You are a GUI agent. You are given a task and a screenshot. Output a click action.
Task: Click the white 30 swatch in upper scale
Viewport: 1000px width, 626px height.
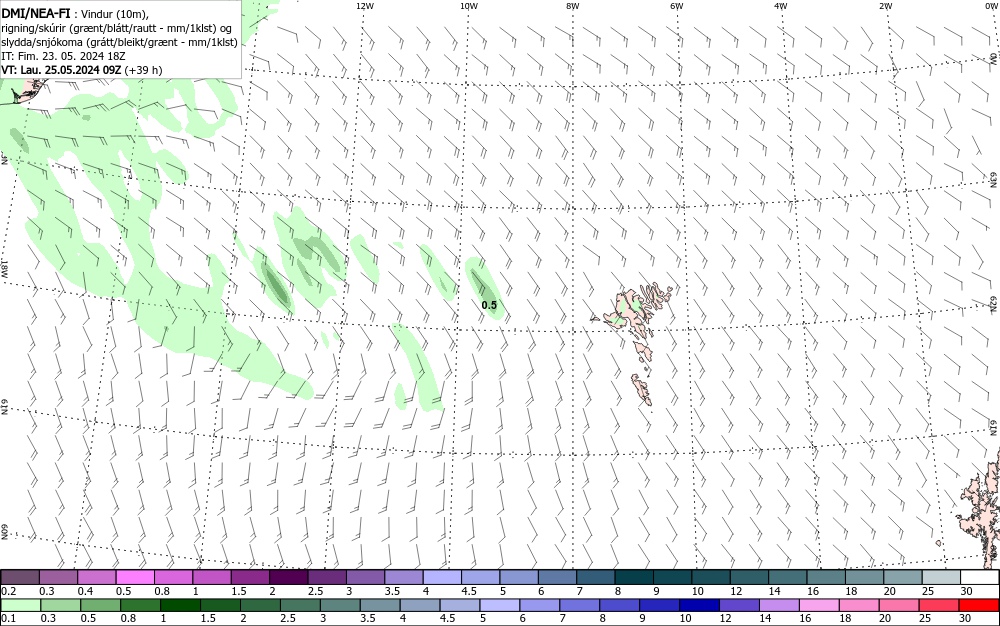pyautogui.click(x=980, y=578)
